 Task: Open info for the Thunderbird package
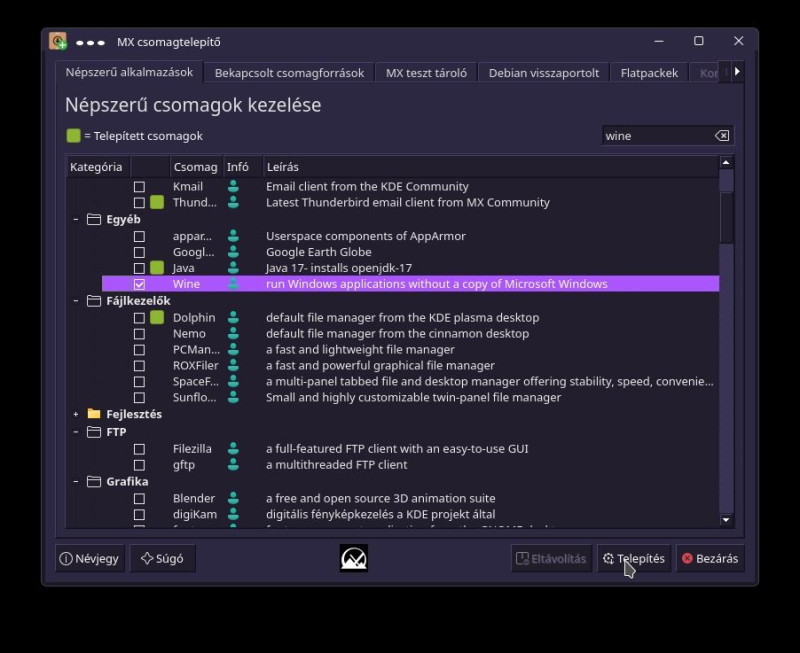point(233,203)
